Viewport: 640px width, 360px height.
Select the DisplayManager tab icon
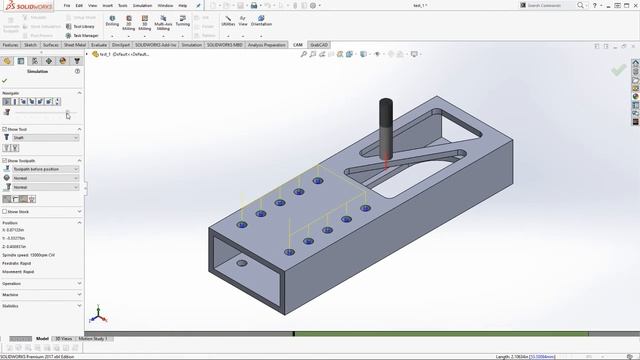pos(62,61)
